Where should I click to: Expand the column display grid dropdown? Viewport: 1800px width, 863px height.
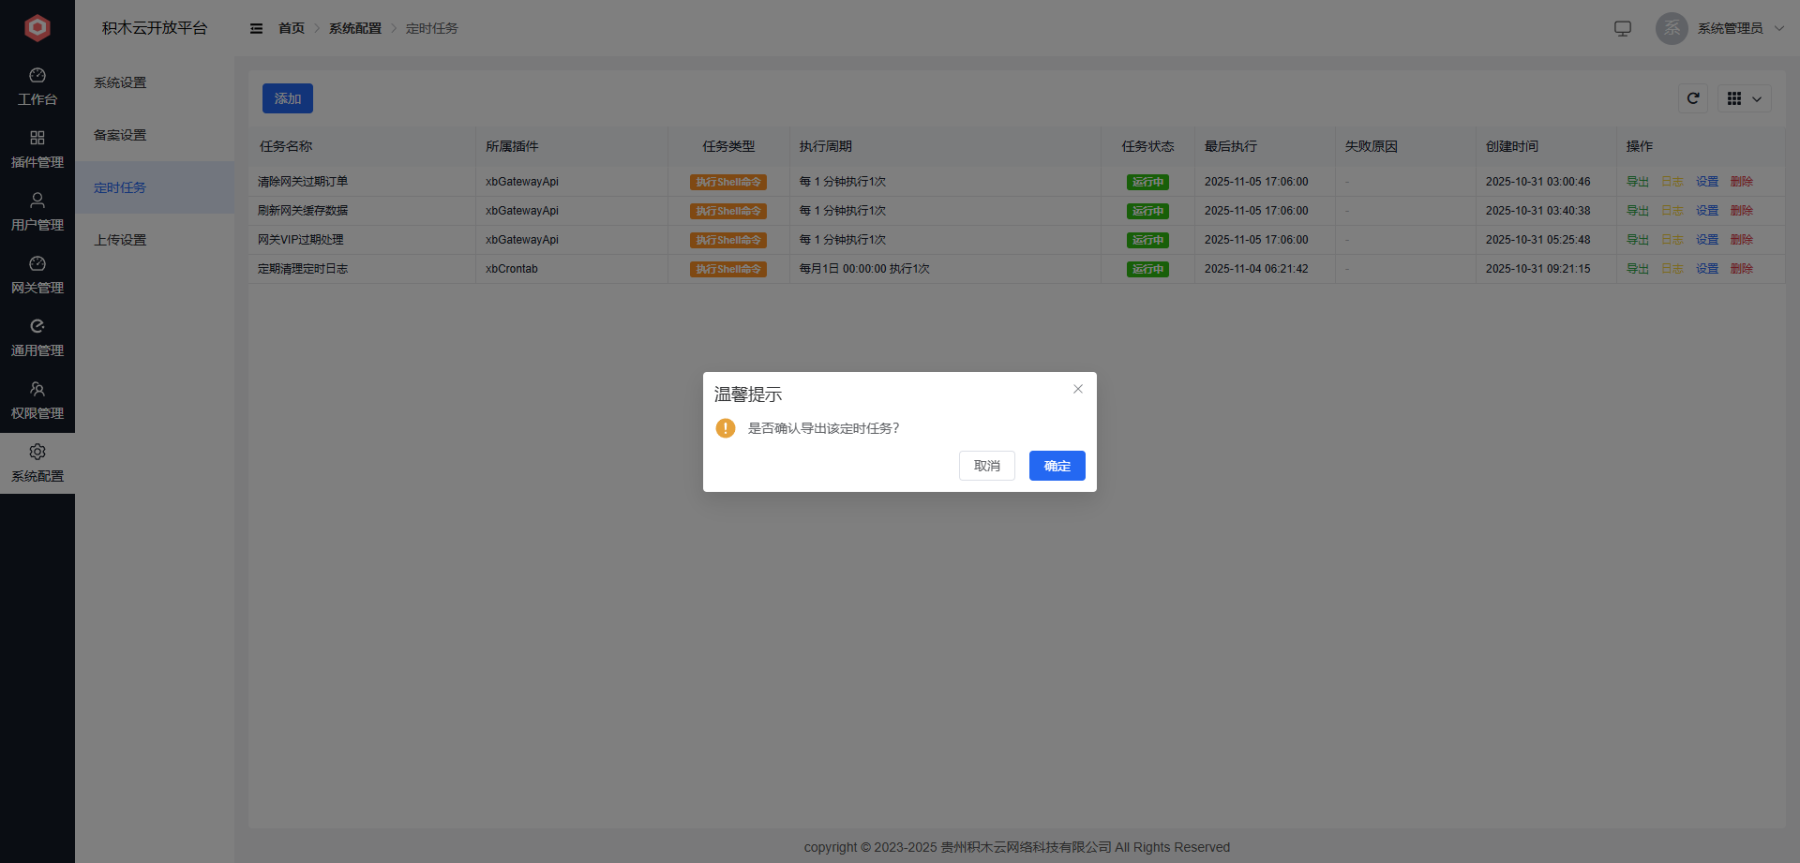click(x=1744, y=98)
